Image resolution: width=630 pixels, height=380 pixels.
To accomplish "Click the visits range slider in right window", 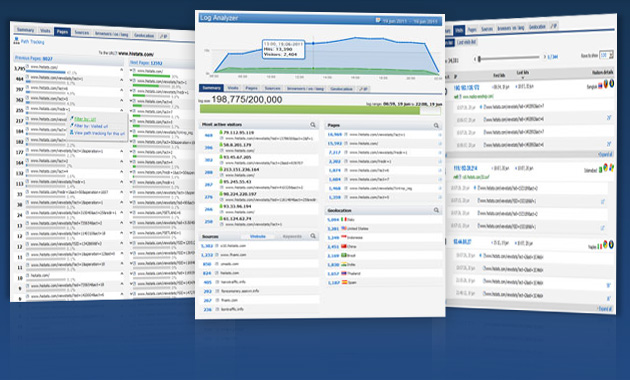I will [x=508, y=58].
